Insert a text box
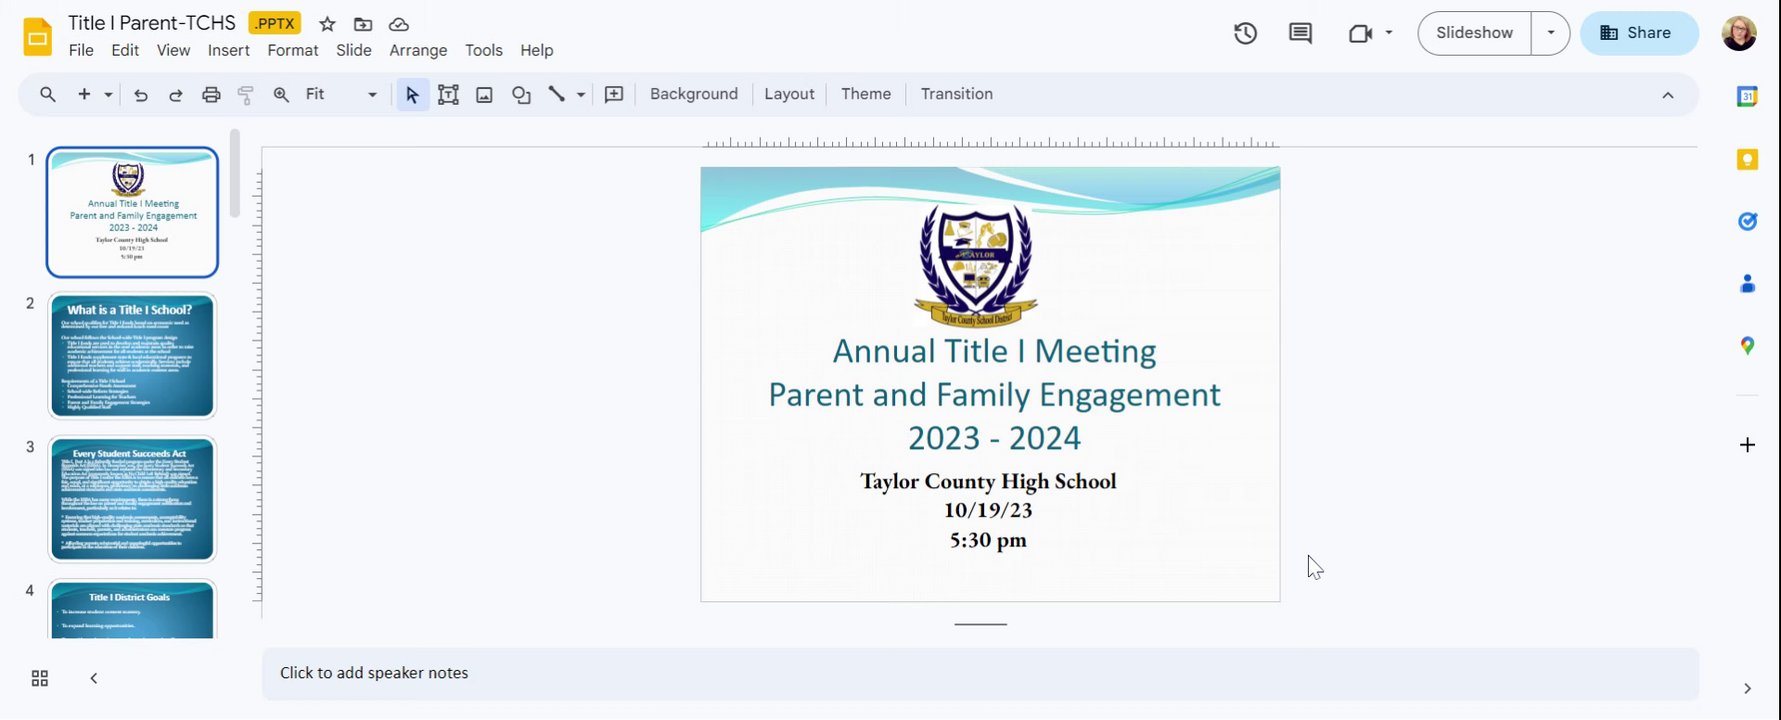 [448, 95]
